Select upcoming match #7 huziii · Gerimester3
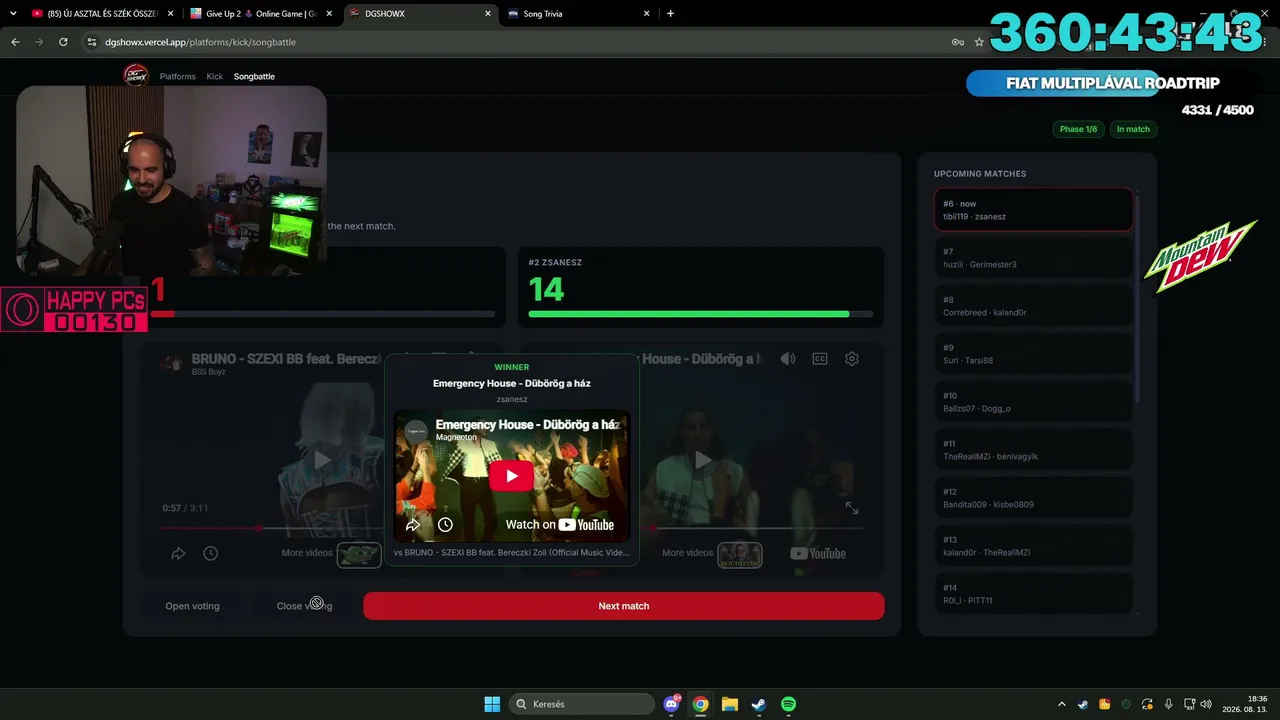 click(1034, 258)
